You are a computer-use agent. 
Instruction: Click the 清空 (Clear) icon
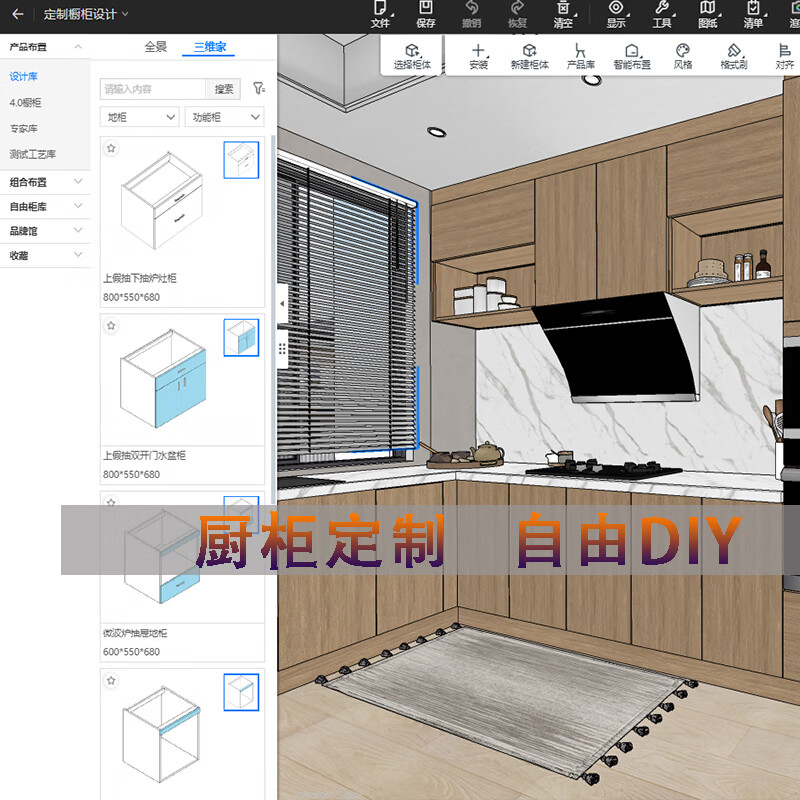(x=563, y=14)
